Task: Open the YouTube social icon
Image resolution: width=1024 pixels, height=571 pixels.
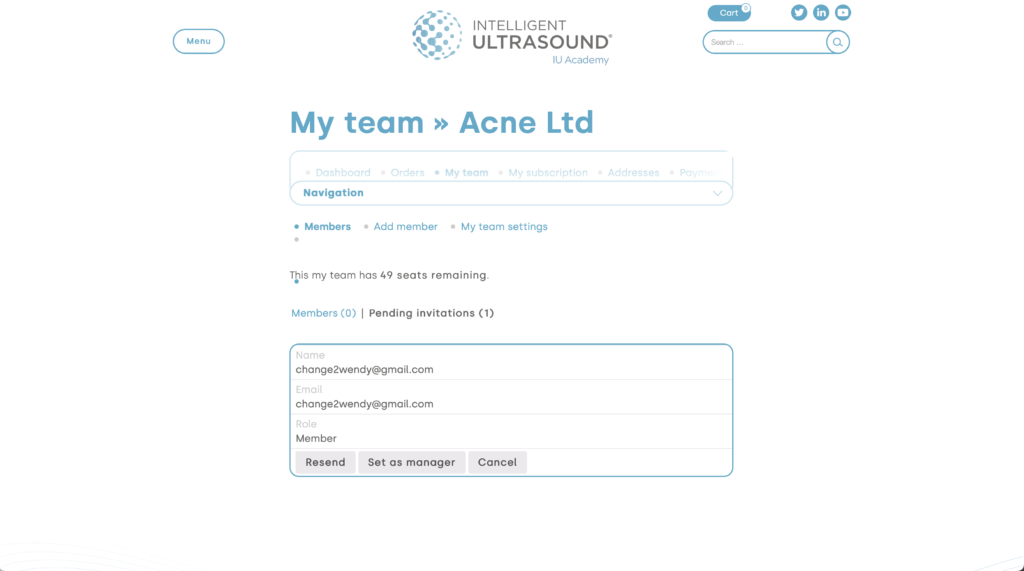Action: click(x=843, y=13)
